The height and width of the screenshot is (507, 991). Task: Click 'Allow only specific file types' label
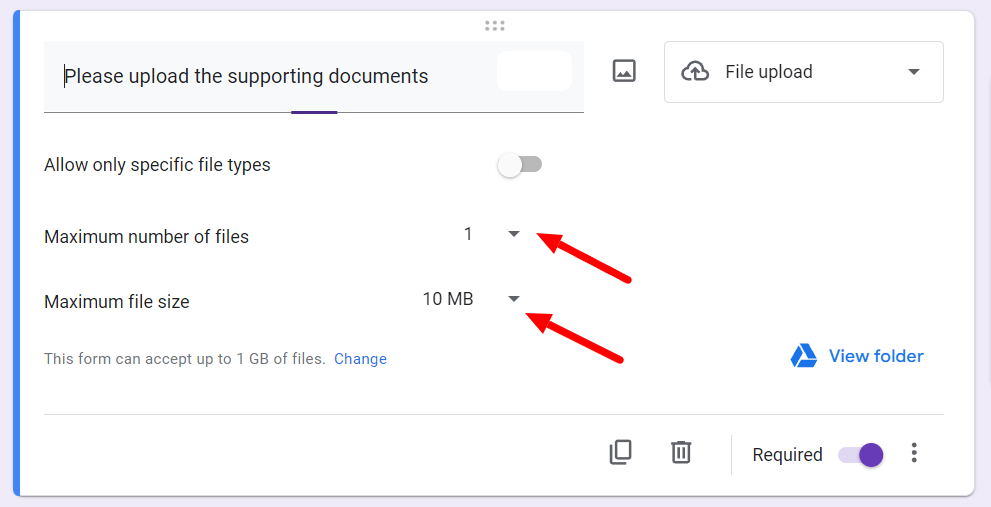click(x=157, y=165)
